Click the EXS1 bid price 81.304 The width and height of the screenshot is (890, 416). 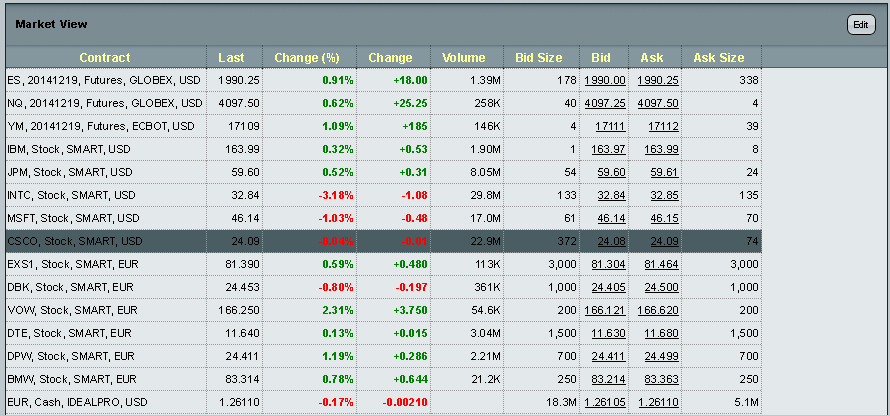coord(608,264)
